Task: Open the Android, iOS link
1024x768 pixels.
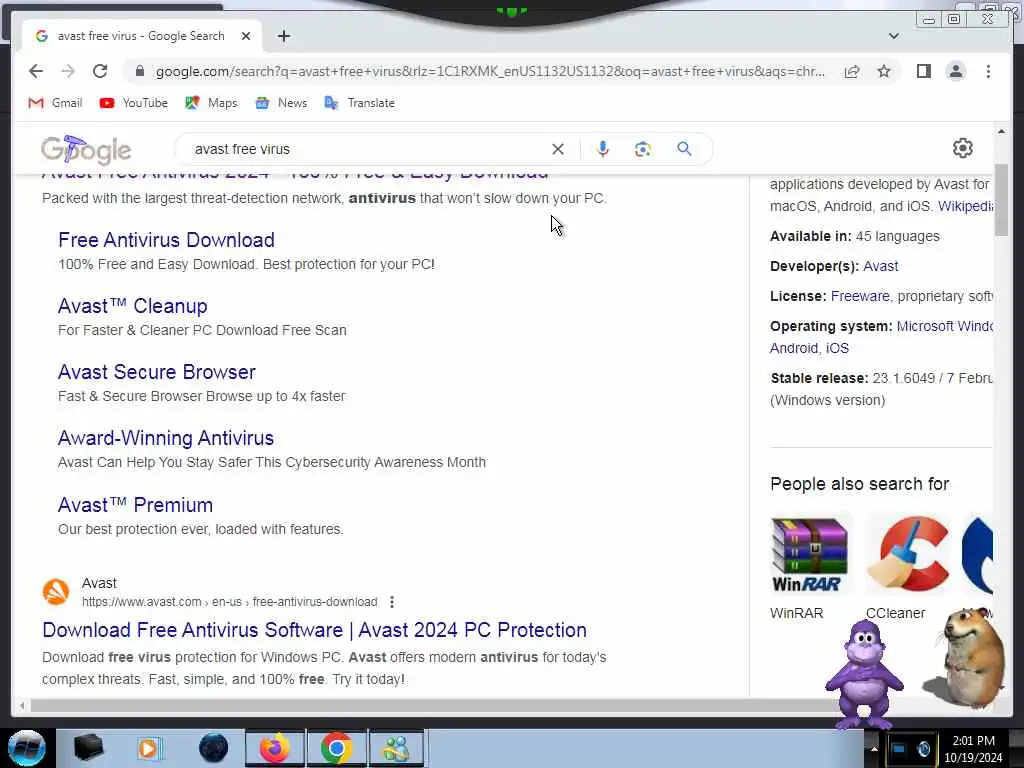Action: pyautogui.click(x=809, y=348)
